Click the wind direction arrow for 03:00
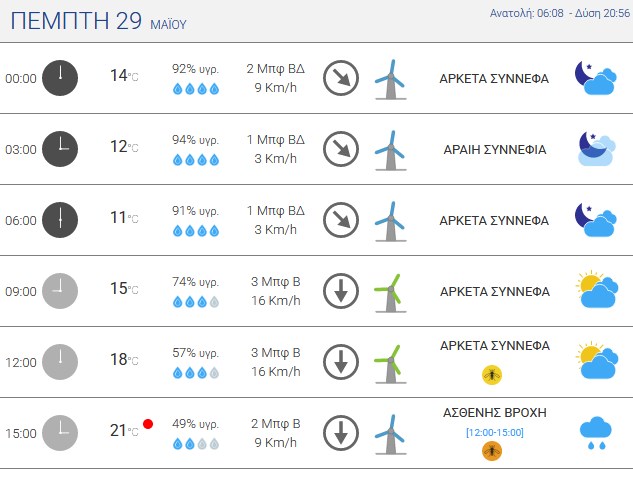This screenshot has height=479, width=633. (x=341, y=149)
